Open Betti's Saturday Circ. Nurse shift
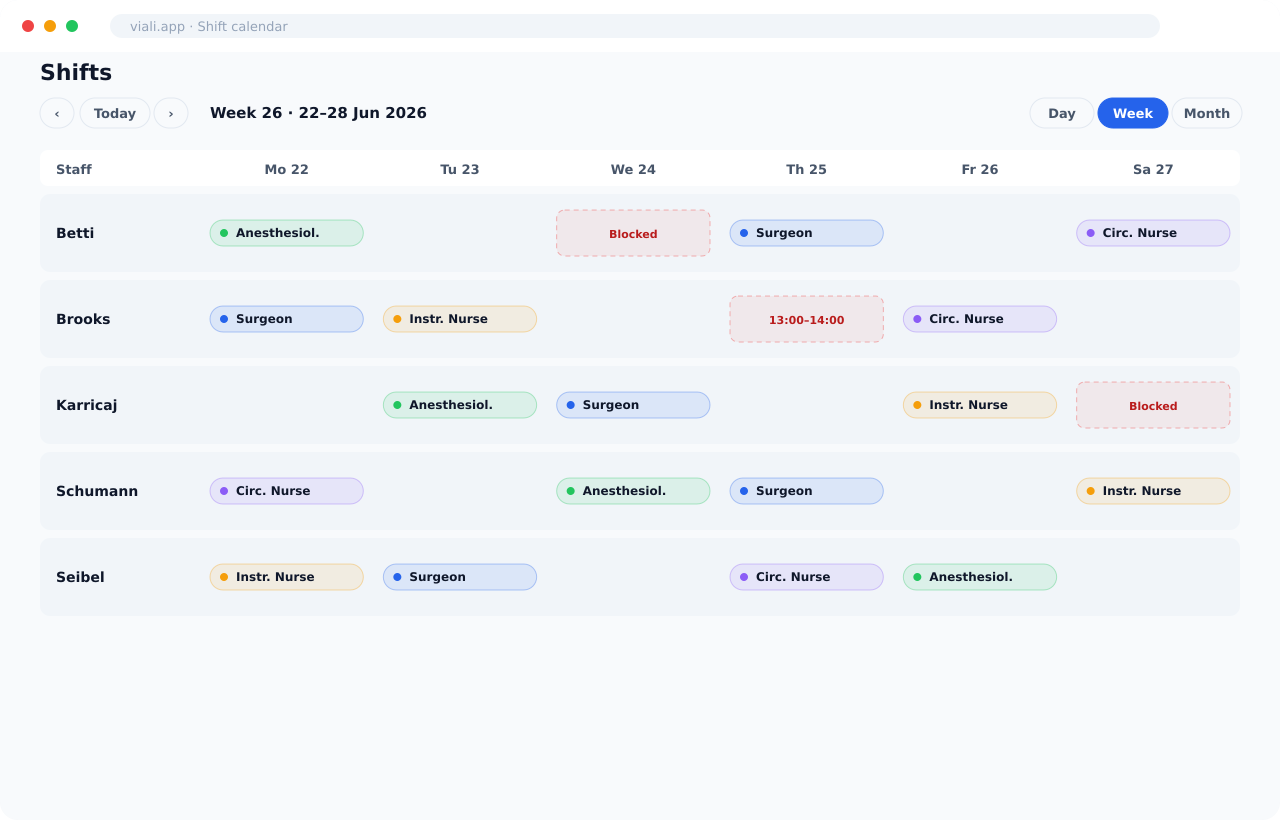The image size is (1280, 820). tap(1153, 233)
